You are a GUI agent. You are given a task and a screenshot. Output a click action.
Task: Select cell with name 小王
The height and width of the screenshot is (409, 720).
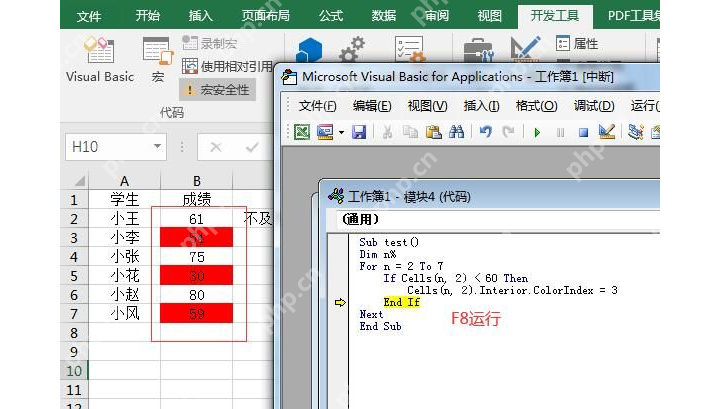(x=124, y=219)
